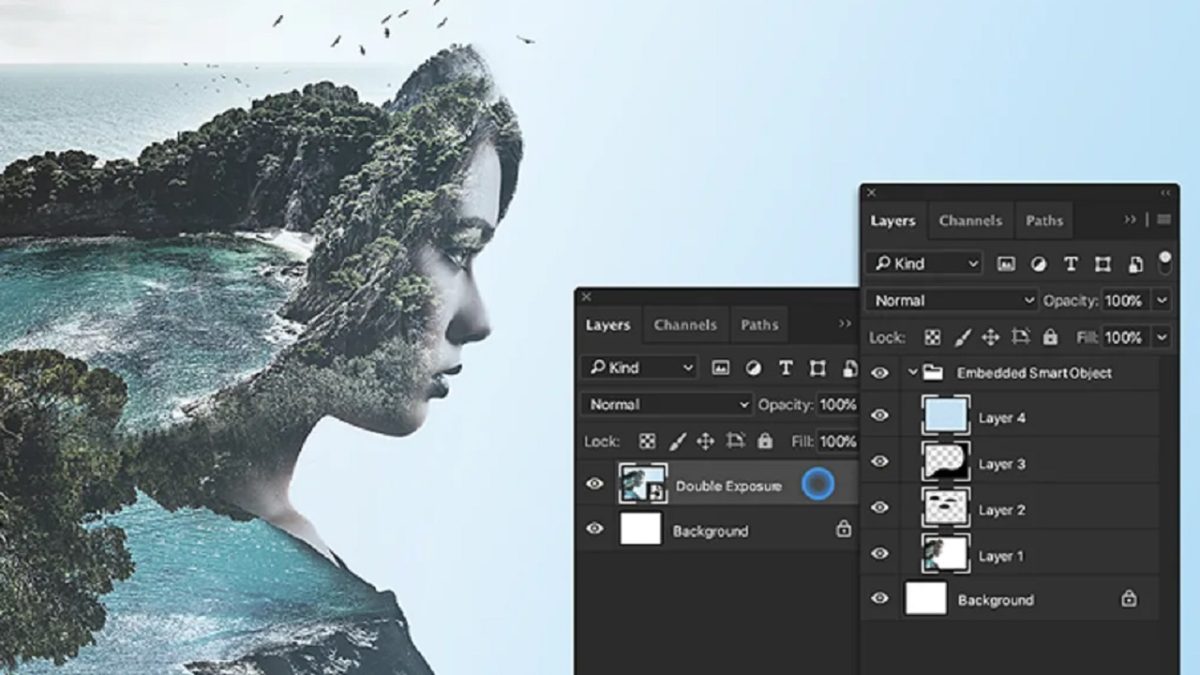Hide Layer 2 with its eye icon
1200x675 pixels.
coord(880,508)
